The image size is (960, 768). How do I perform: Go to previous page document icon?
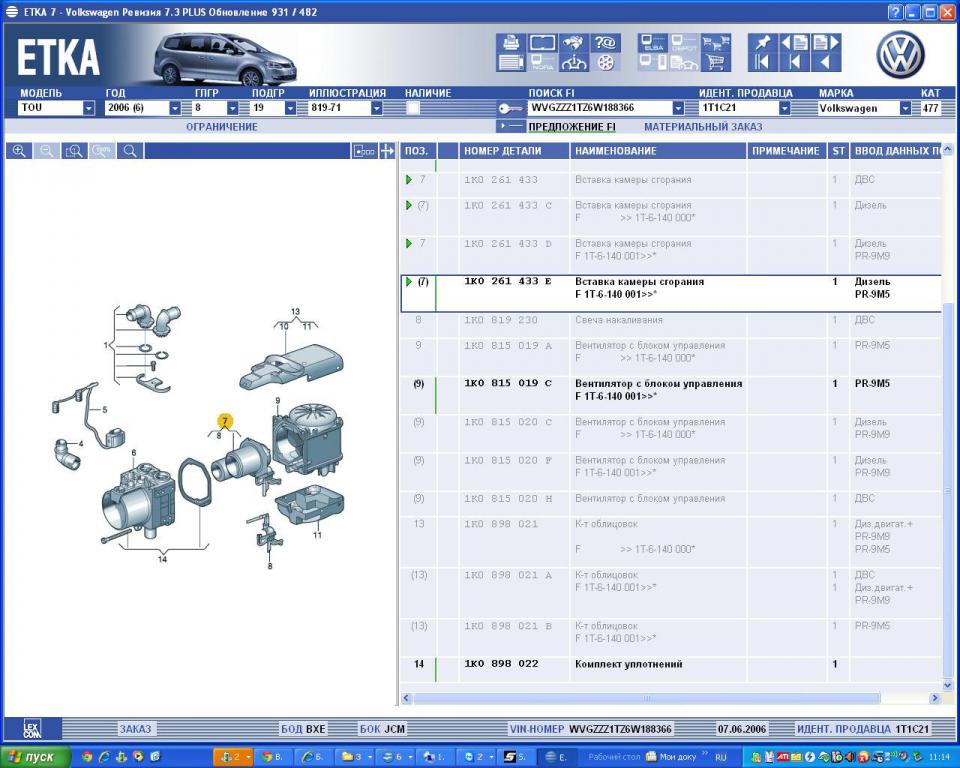tap(794, 42)
